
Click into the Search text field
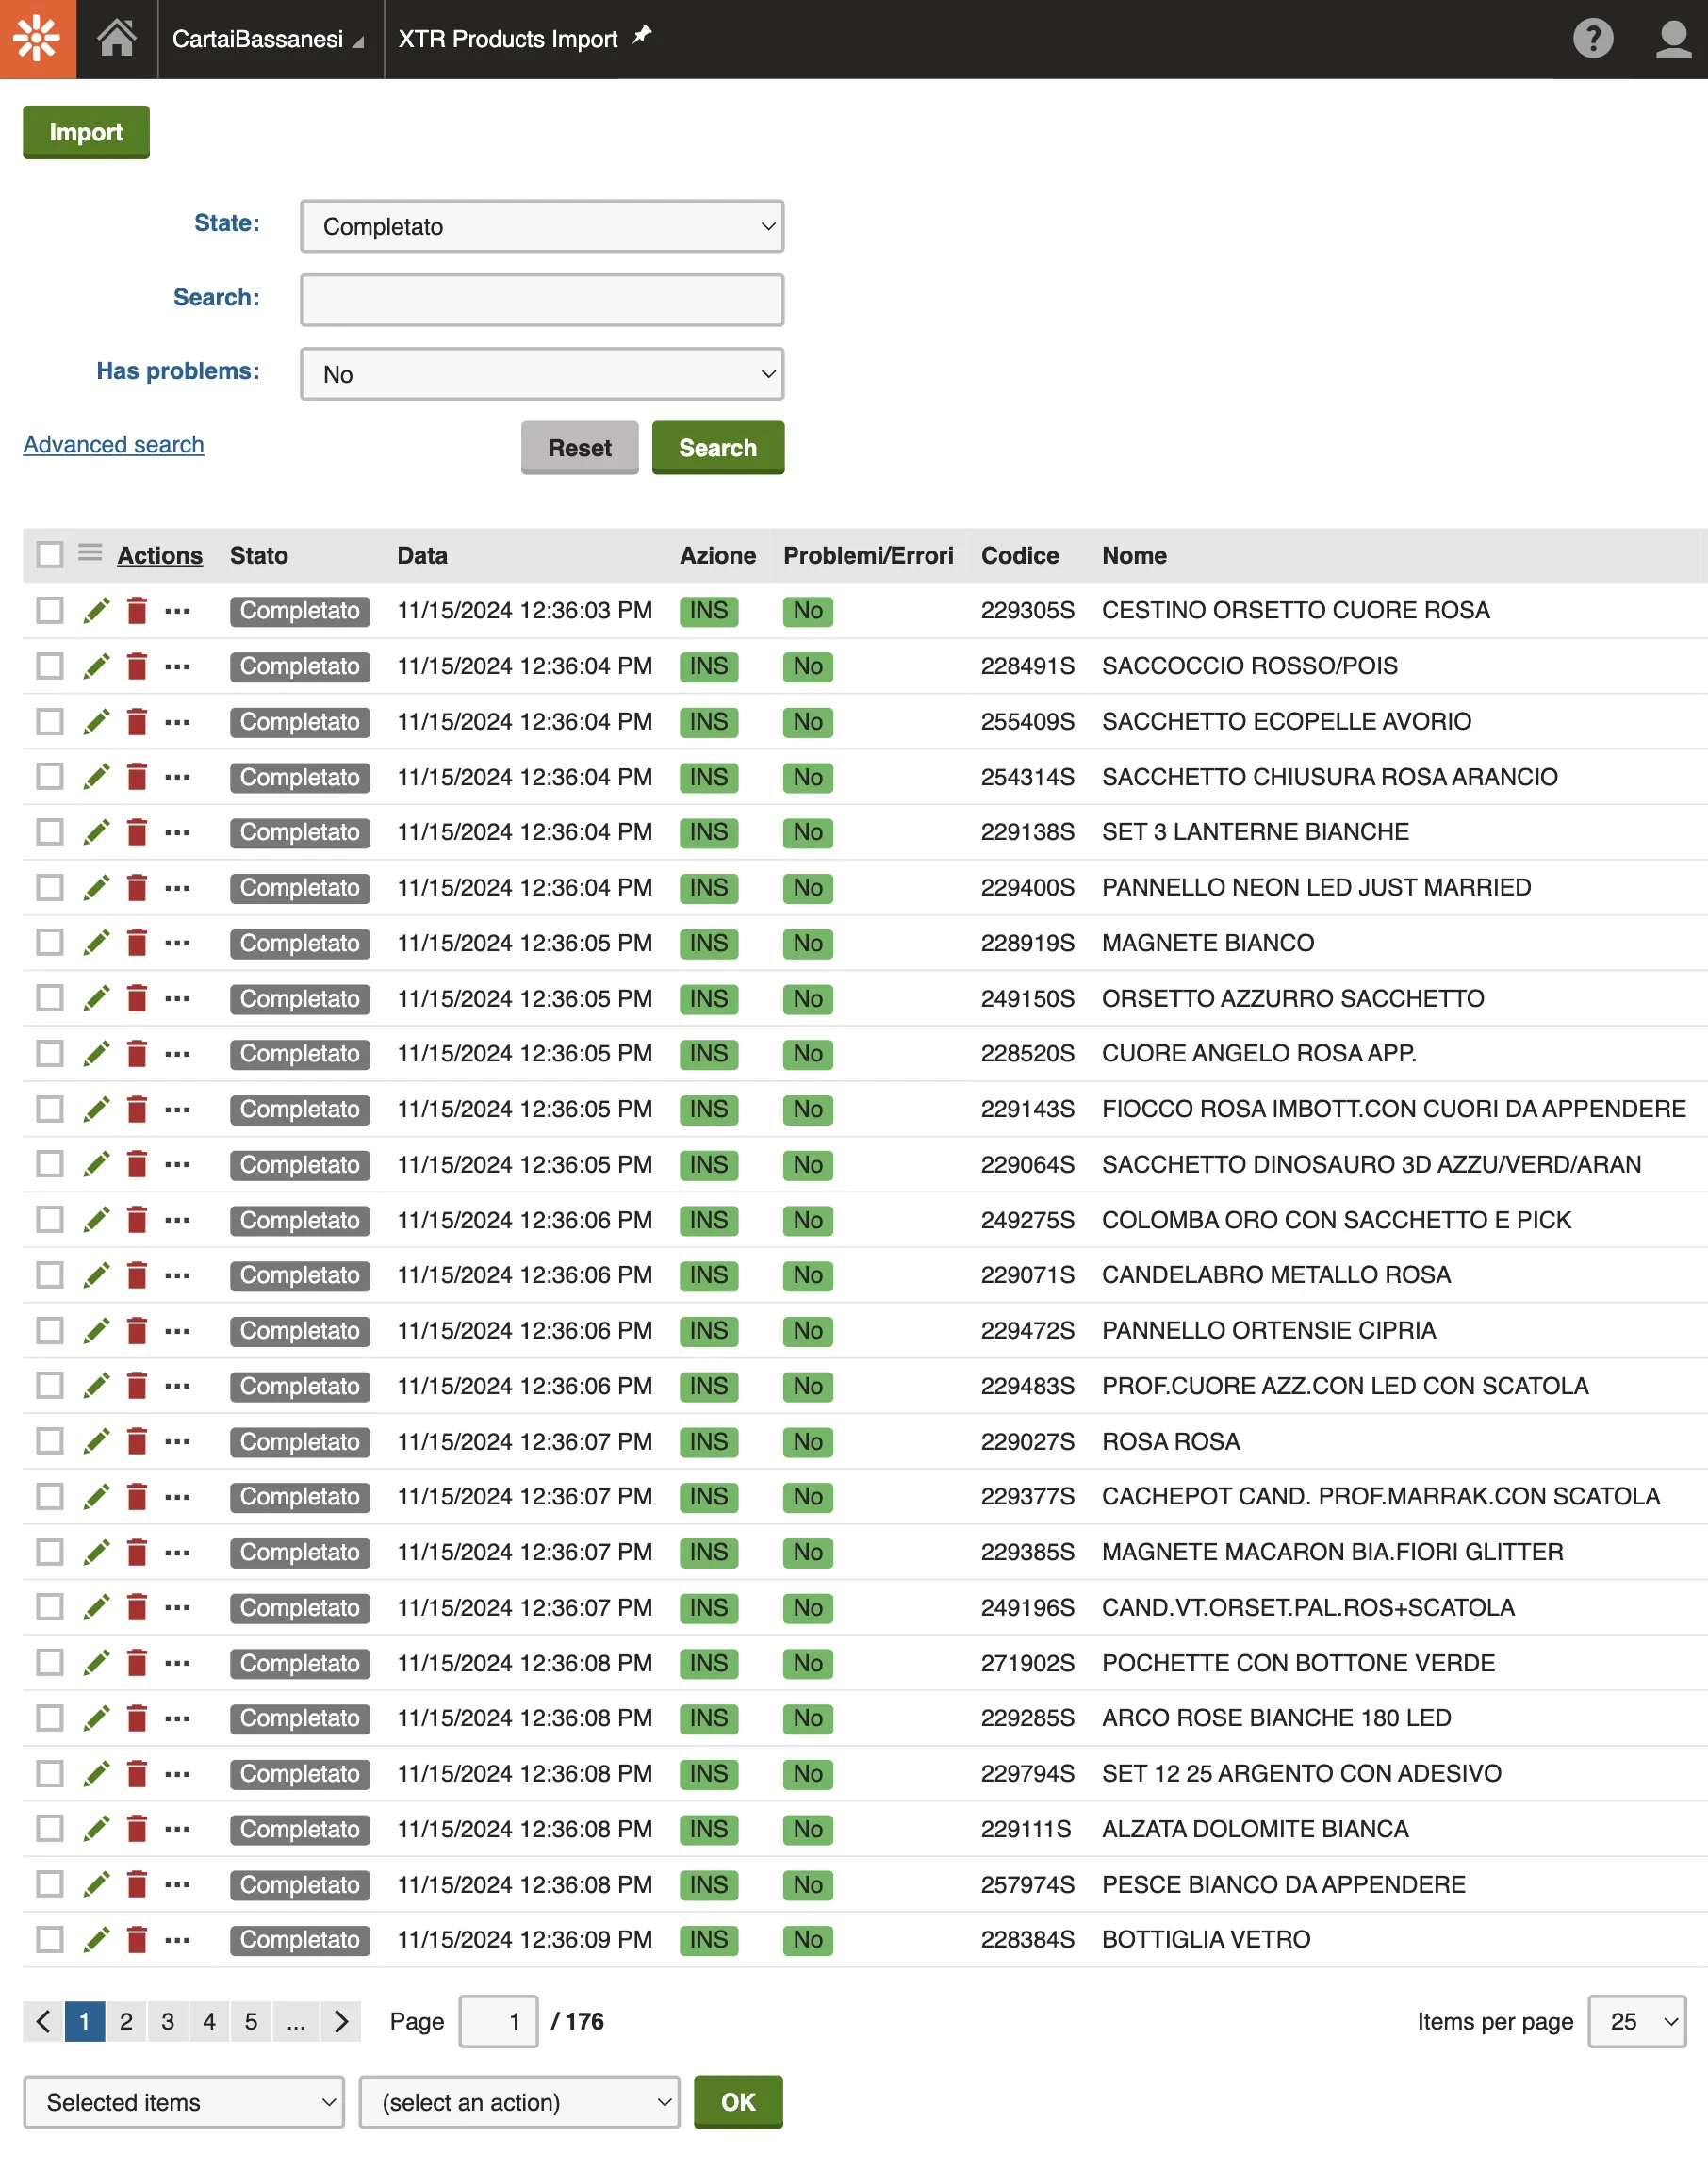tap(541, 300)
